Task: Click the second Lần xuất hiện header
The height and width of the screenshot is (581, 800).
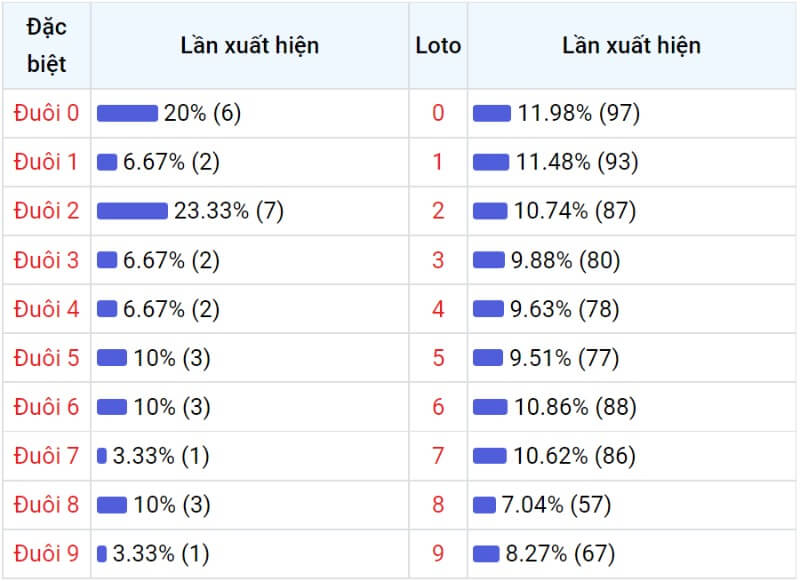Action: (x=632, y=45)
